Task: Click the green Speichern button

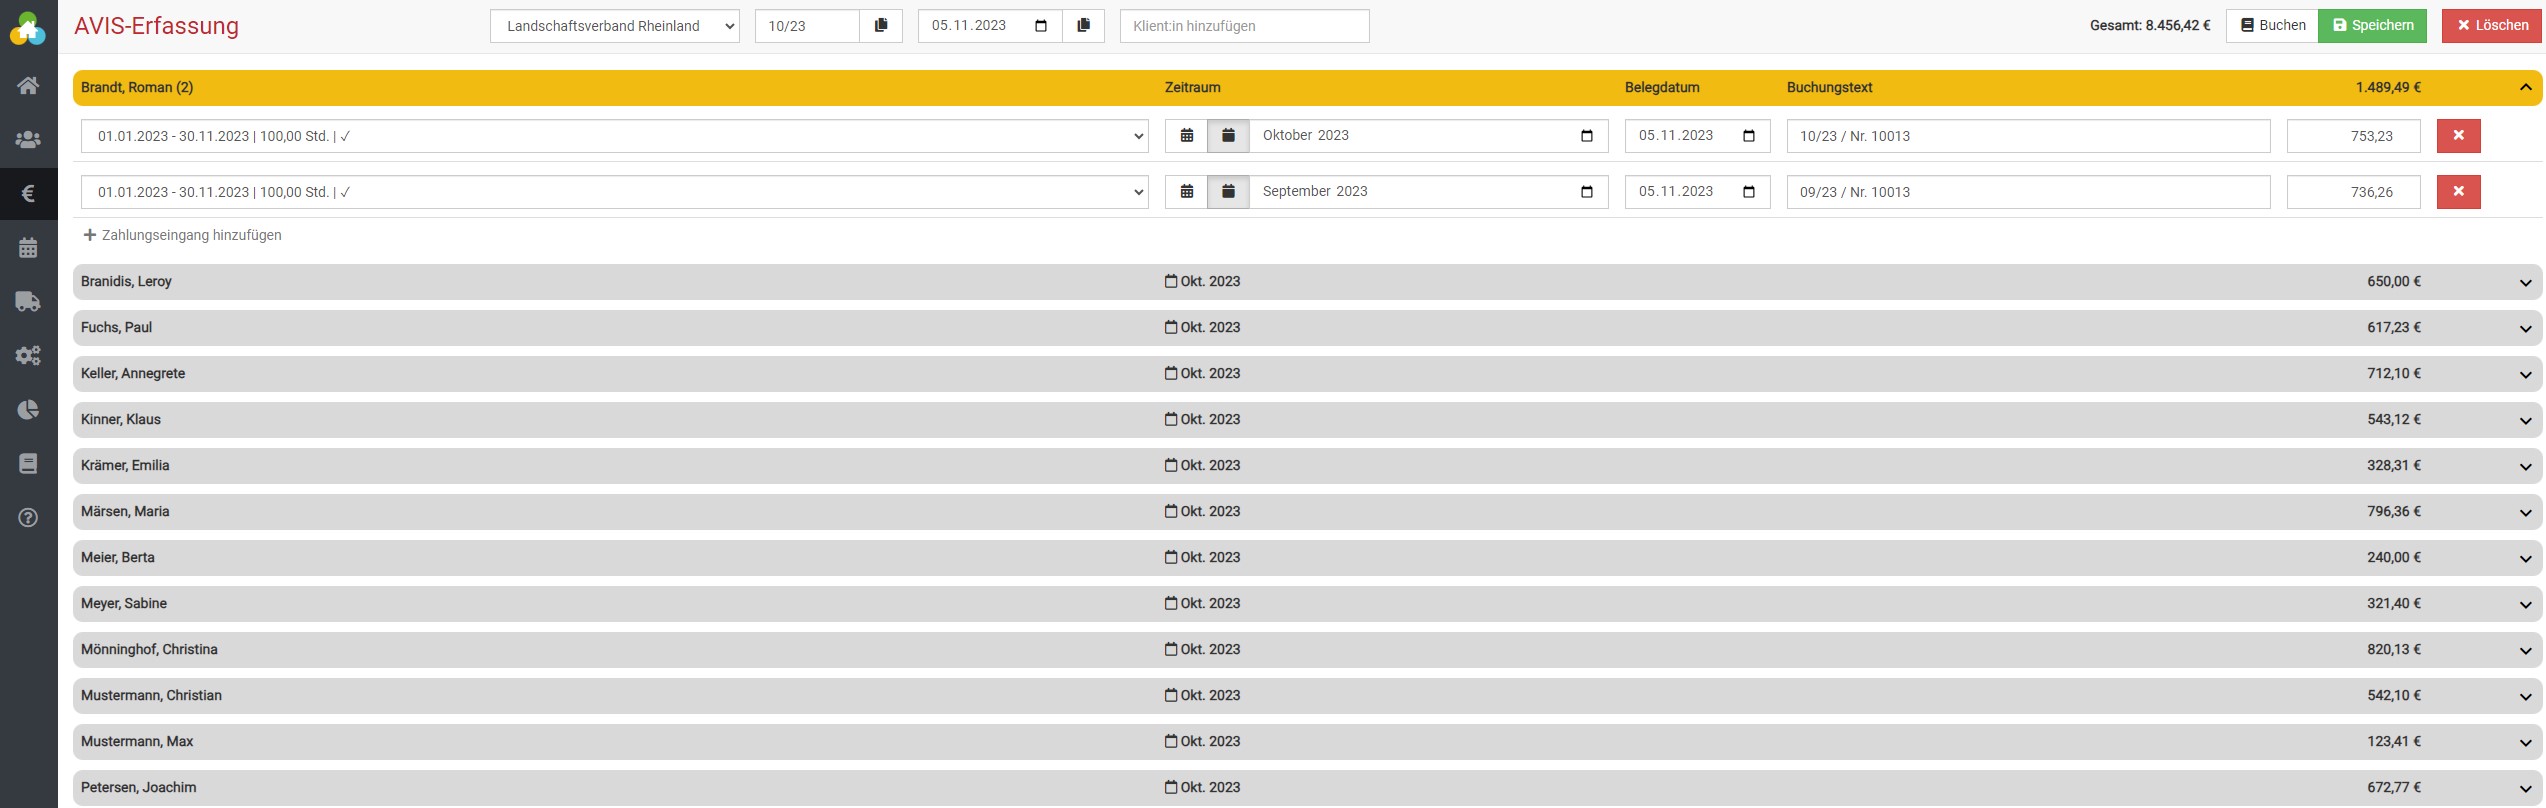Action: tap(2372, 26)
